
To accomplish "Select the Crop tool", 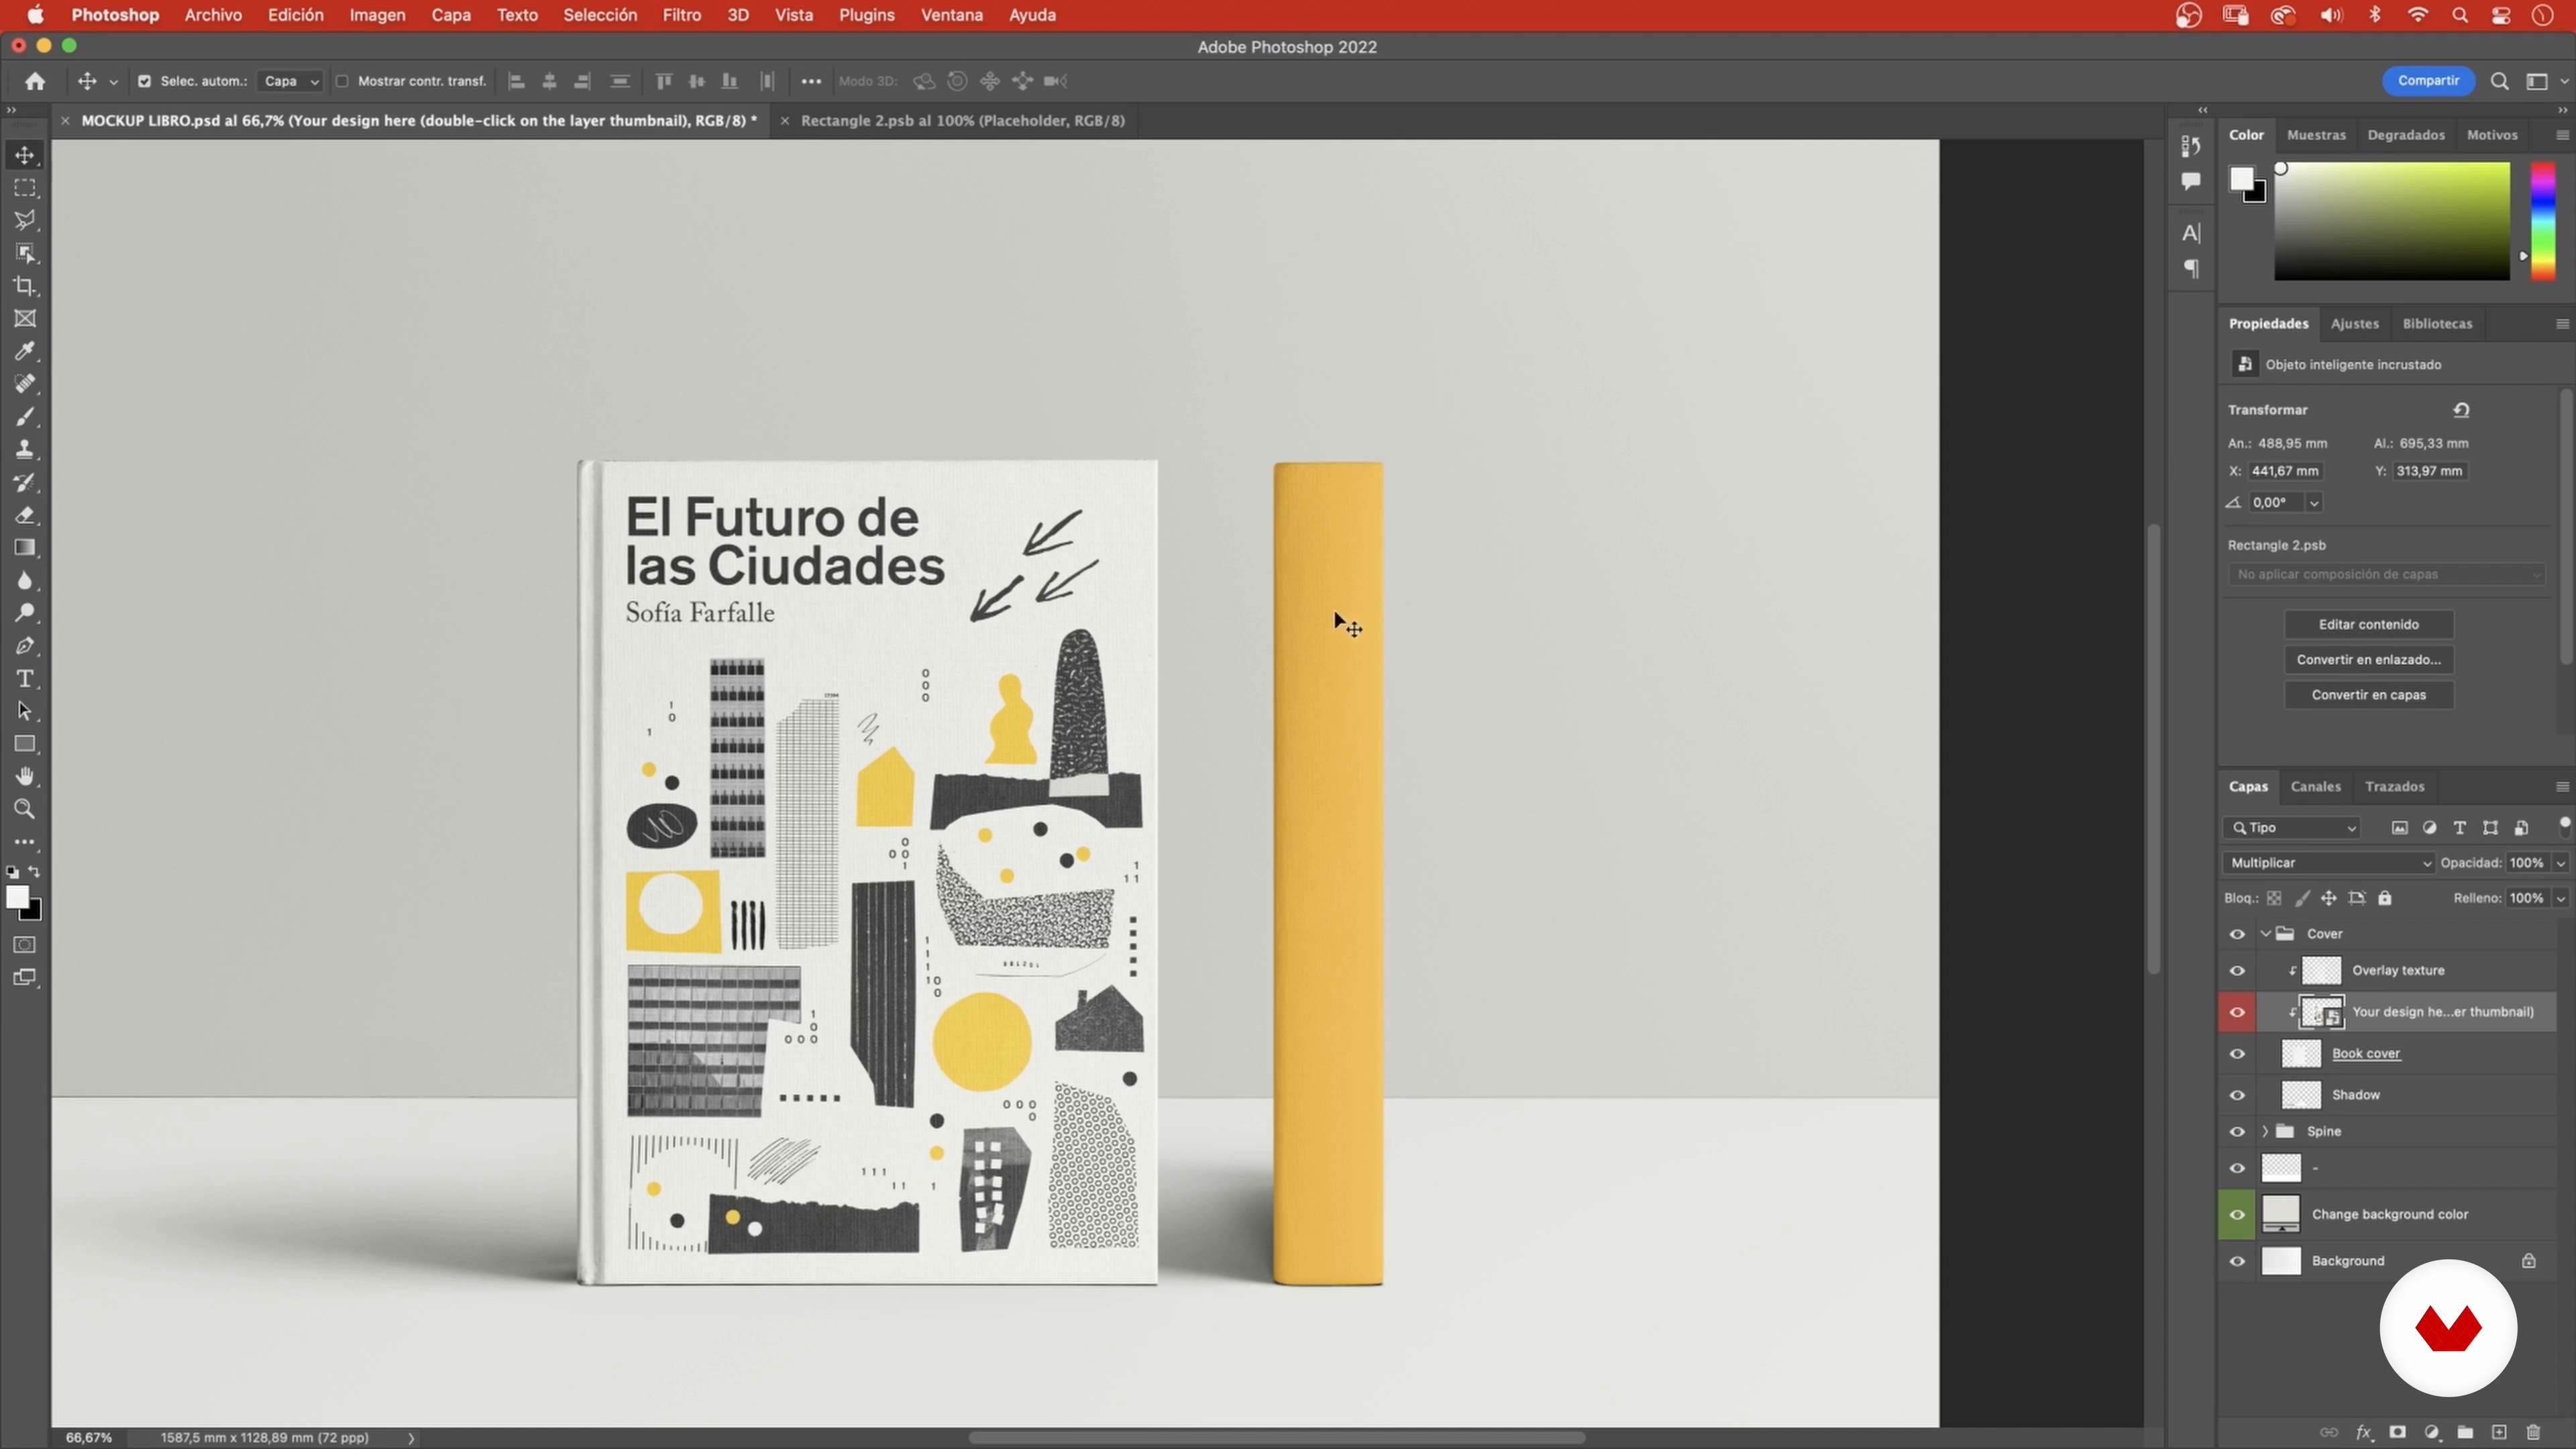I will (x=25, y=286).
